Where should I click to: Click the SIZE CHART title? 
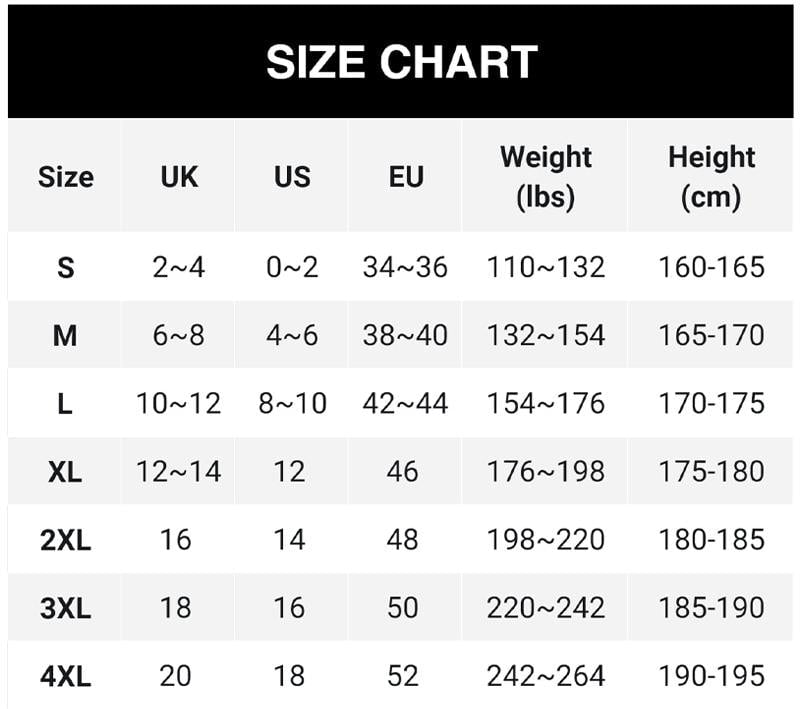pyautogui.click(x=401, y=62)
